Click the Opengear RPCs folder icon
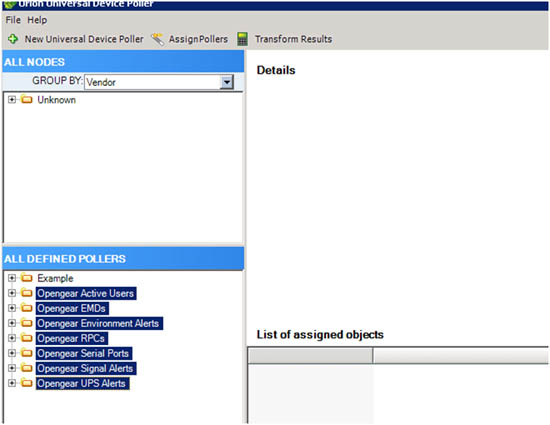The image size is (550, 425). [x=27, y=338]
